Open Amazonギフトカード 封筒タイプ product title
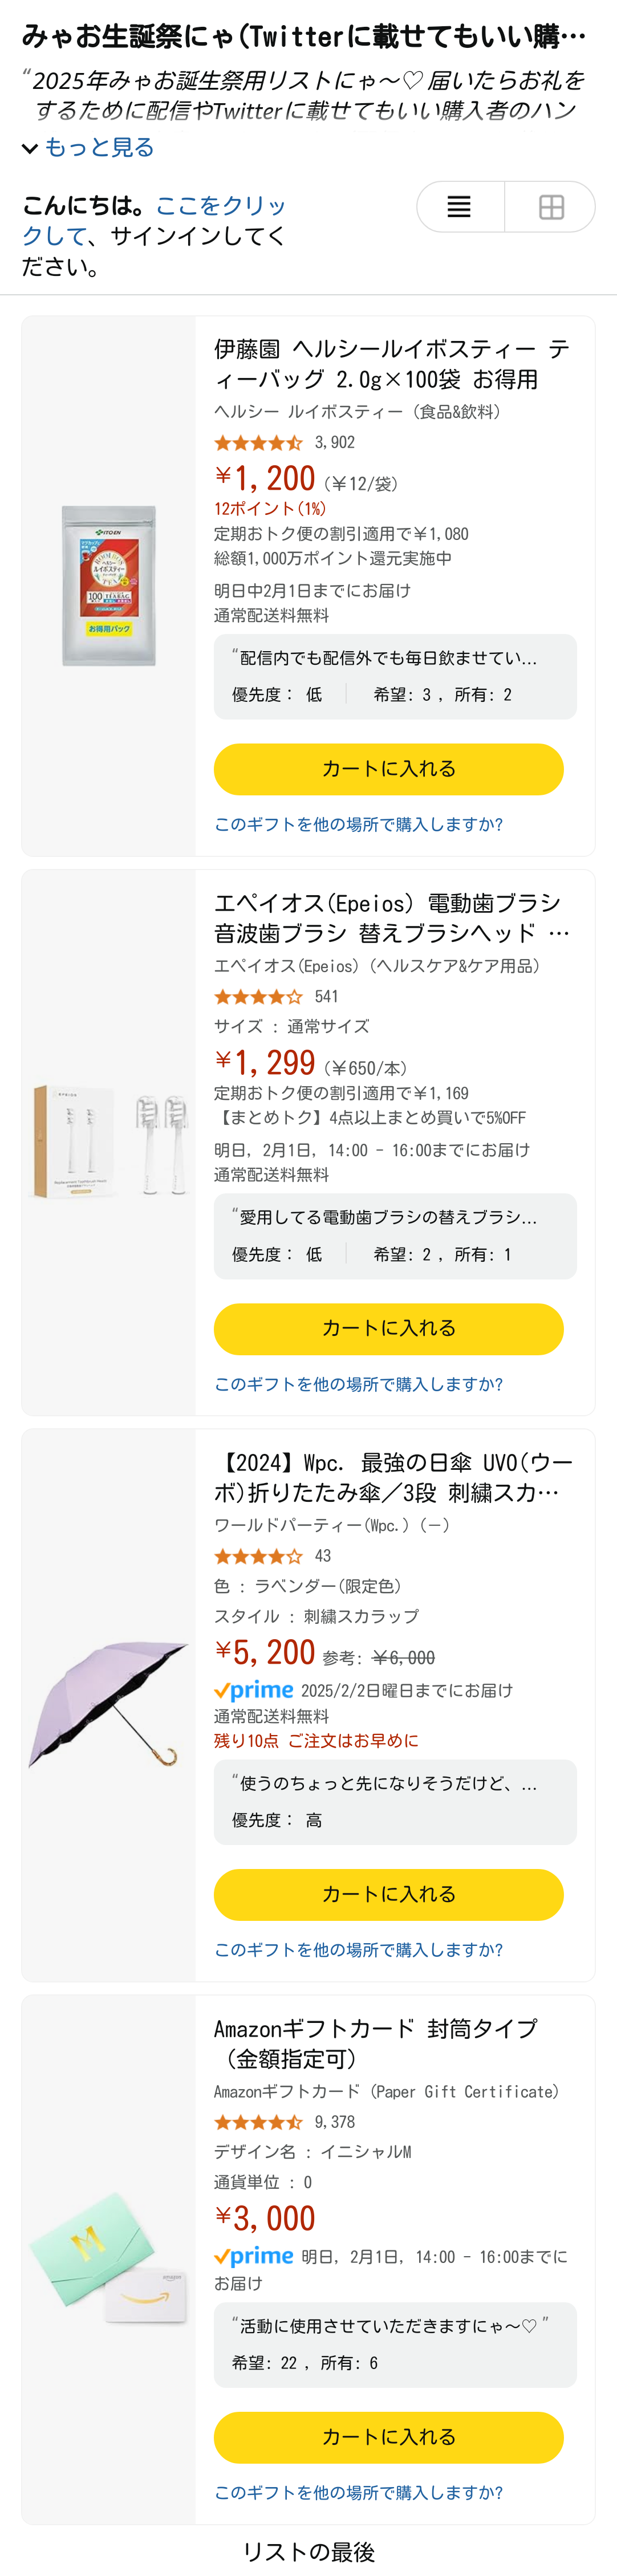Screen dimensions: 617x2576 click(376, 2044)
